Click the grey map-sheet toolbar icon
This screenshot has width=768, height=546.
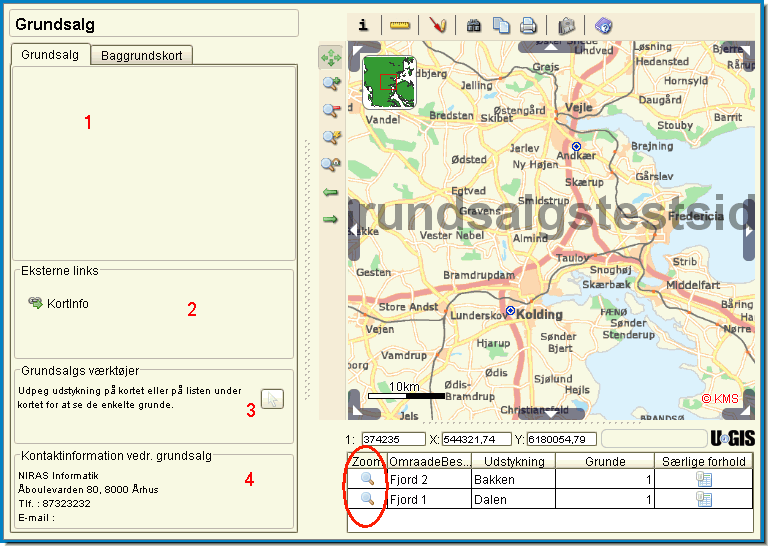[566, 25]
